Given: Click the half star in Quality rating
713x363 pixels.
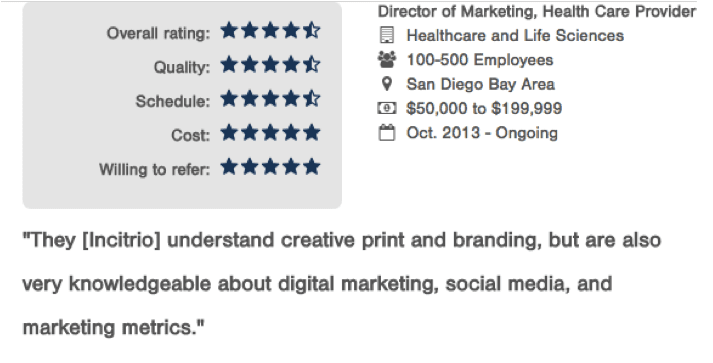Looking at the screenshot, I should pyautogui.click(x=311, y=65).
